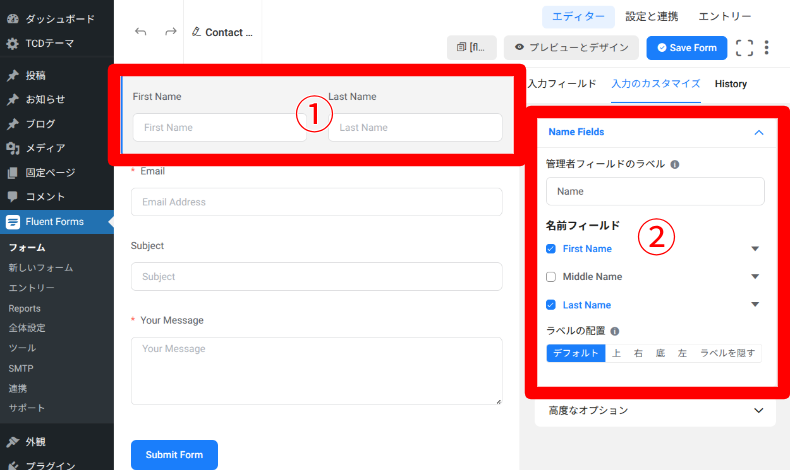Image resolution: width=790 pixels, height=470 pixels.
Task: Open the 全体設定 submenu link
Action: (27, 328)
